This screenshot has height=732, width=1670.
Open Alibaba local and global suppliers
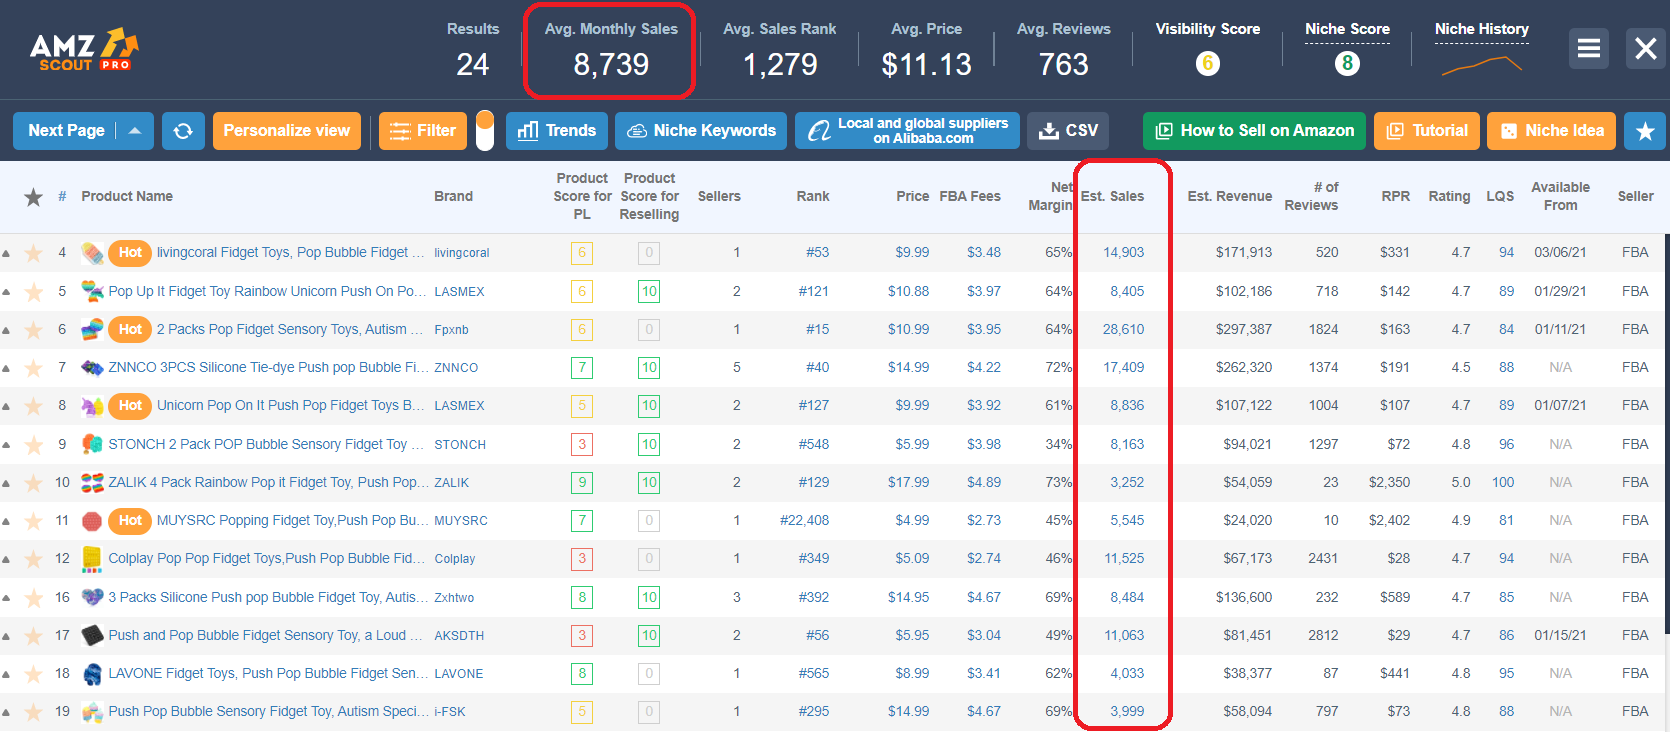tap(907, 131)
